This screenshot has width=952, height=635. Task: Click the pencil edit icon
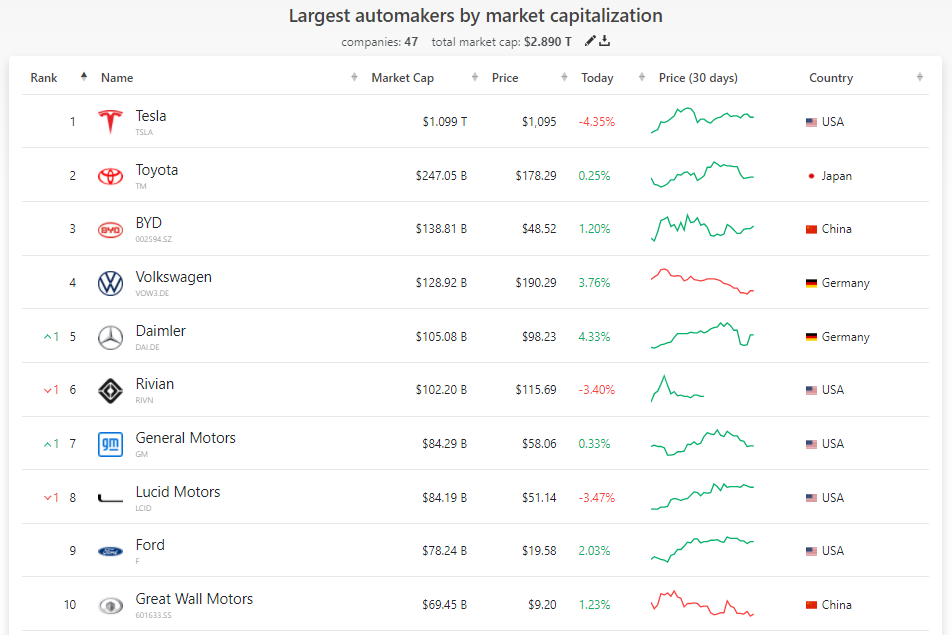coord(590,41)
